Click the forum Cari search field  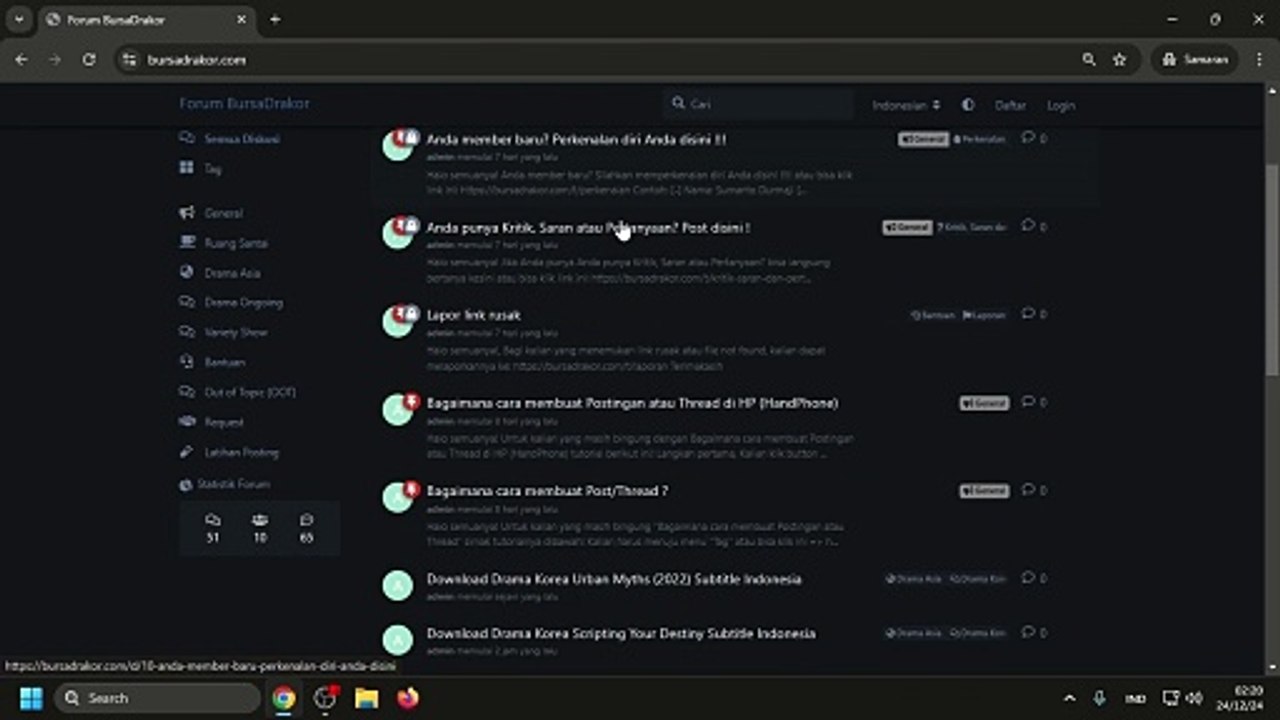click(758, 103)
